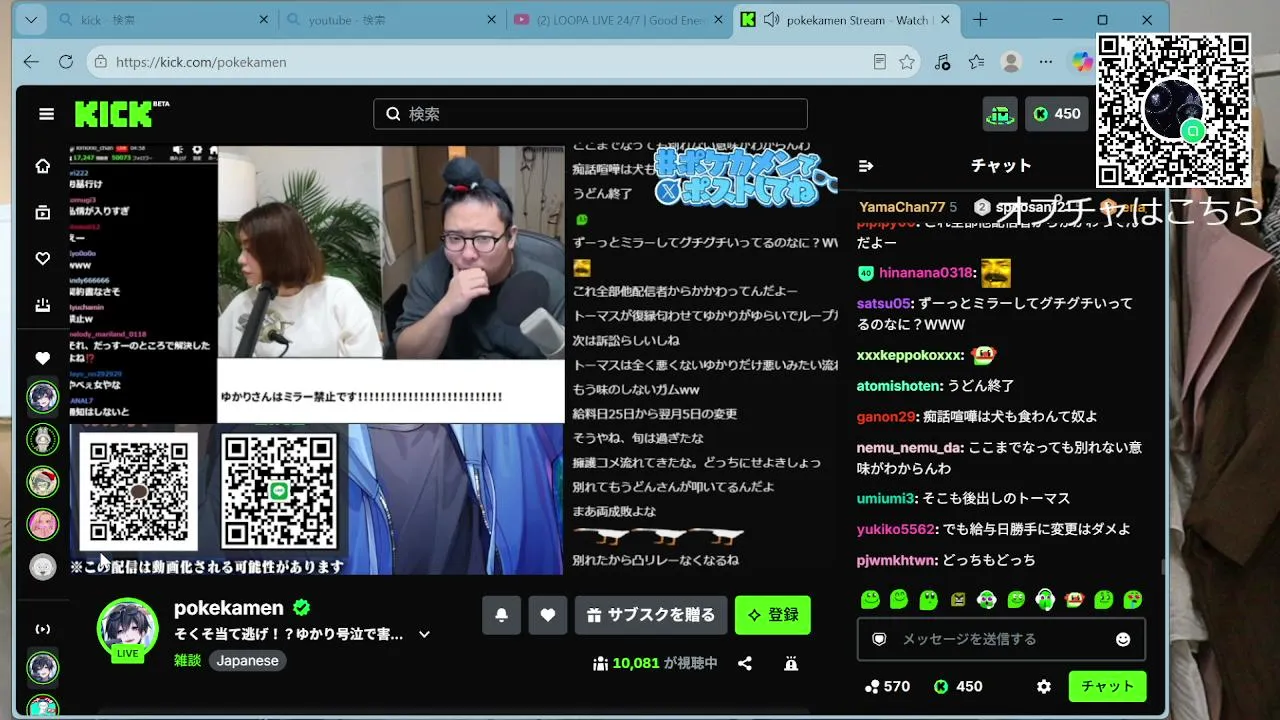The height and width of the screenshot is (720, 1280).
Task: Click the address bar URL
Action: (x=201, y=62)
